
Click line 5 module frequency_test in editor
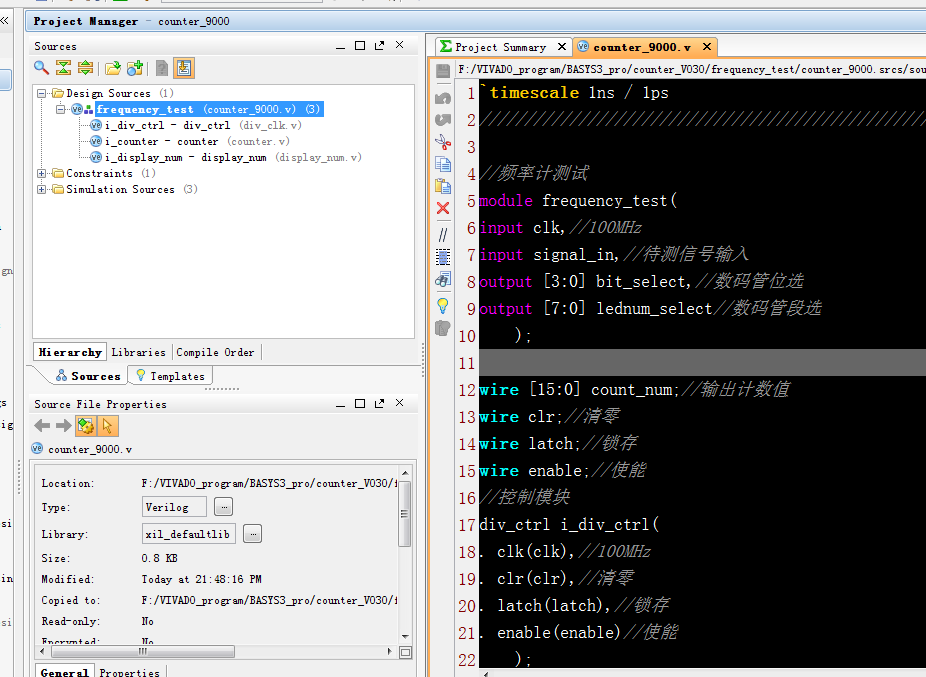[578, 201]
